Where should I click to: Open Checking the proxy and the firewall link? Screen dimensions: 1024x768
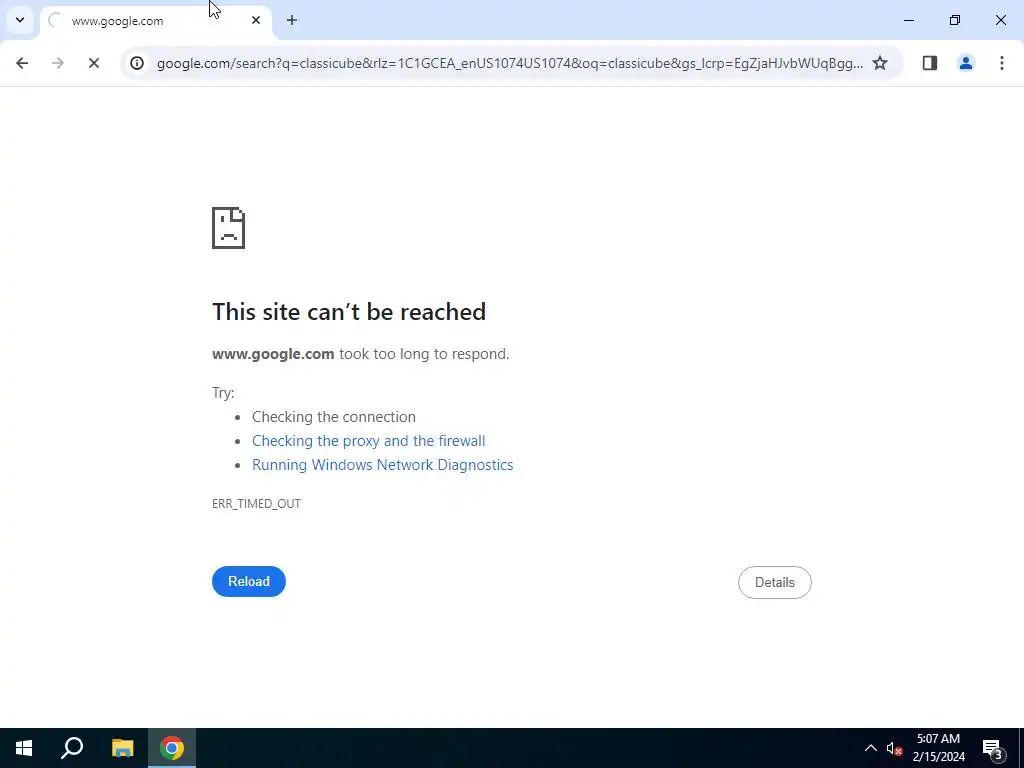[x=368, y=441]
